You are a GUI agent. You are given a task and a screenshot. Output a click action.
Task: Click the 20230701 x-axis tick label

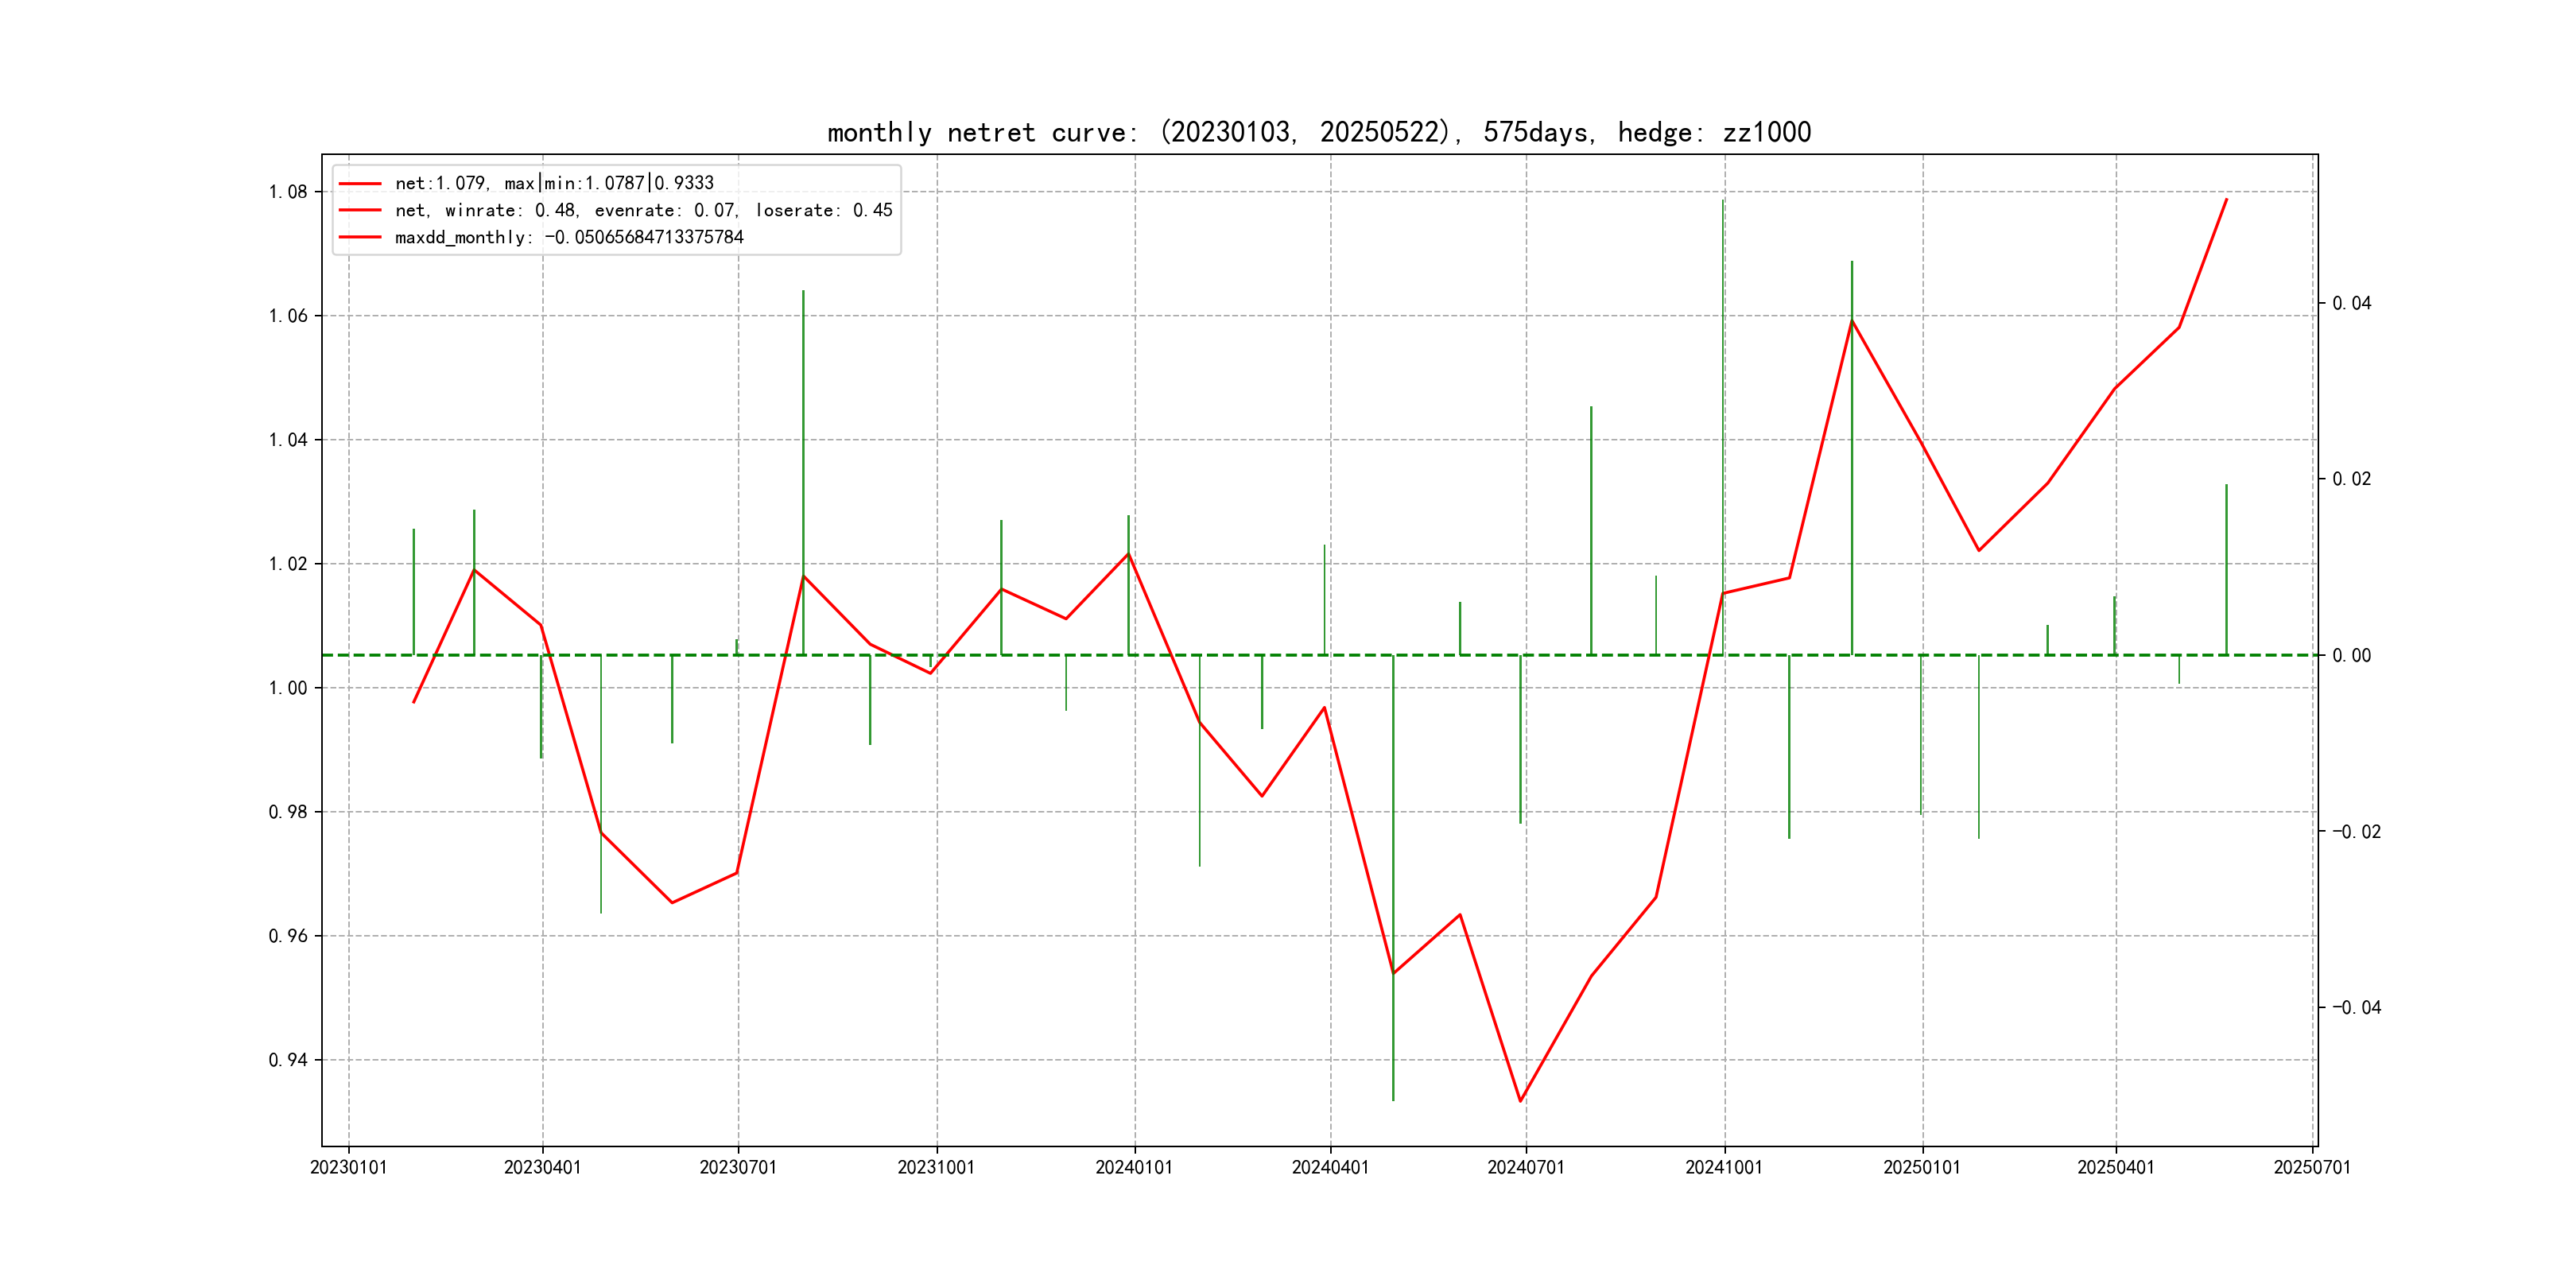point(738,1167)
